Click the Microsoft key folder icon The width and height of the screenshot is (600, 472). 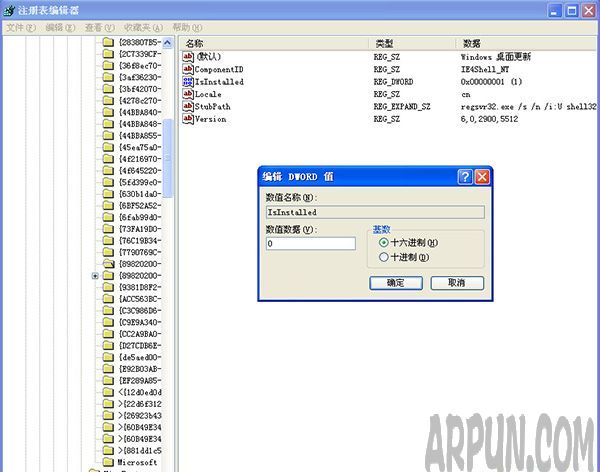109,462
